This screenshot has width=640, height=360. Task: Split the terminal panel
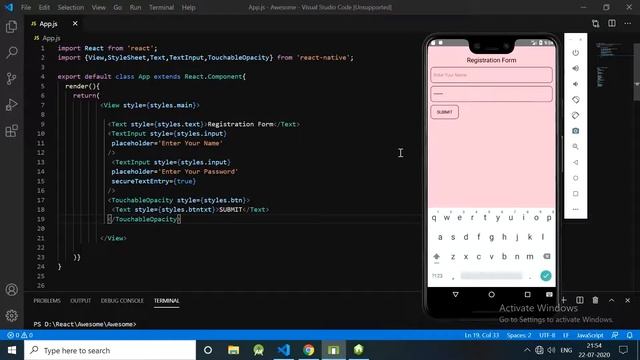point(580,300)
